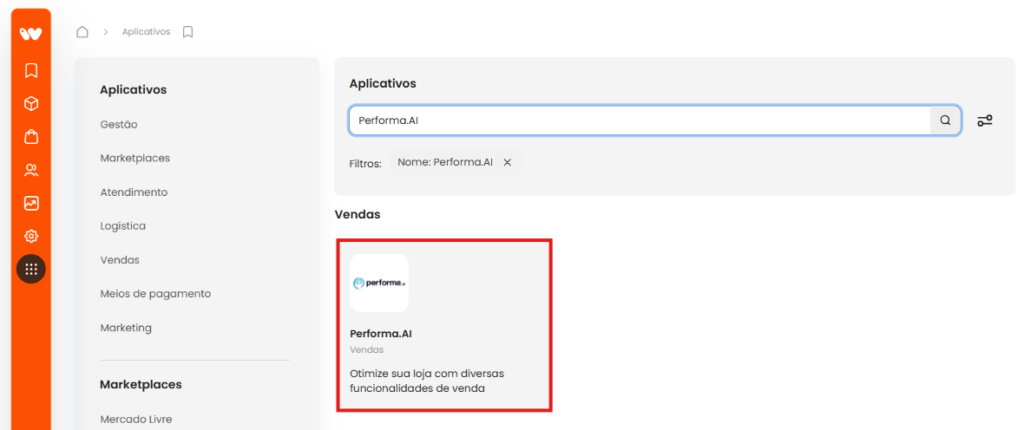Open the shopping bag orders icon
Screen dimensions: 1024x430
click(x=31, y=137)
